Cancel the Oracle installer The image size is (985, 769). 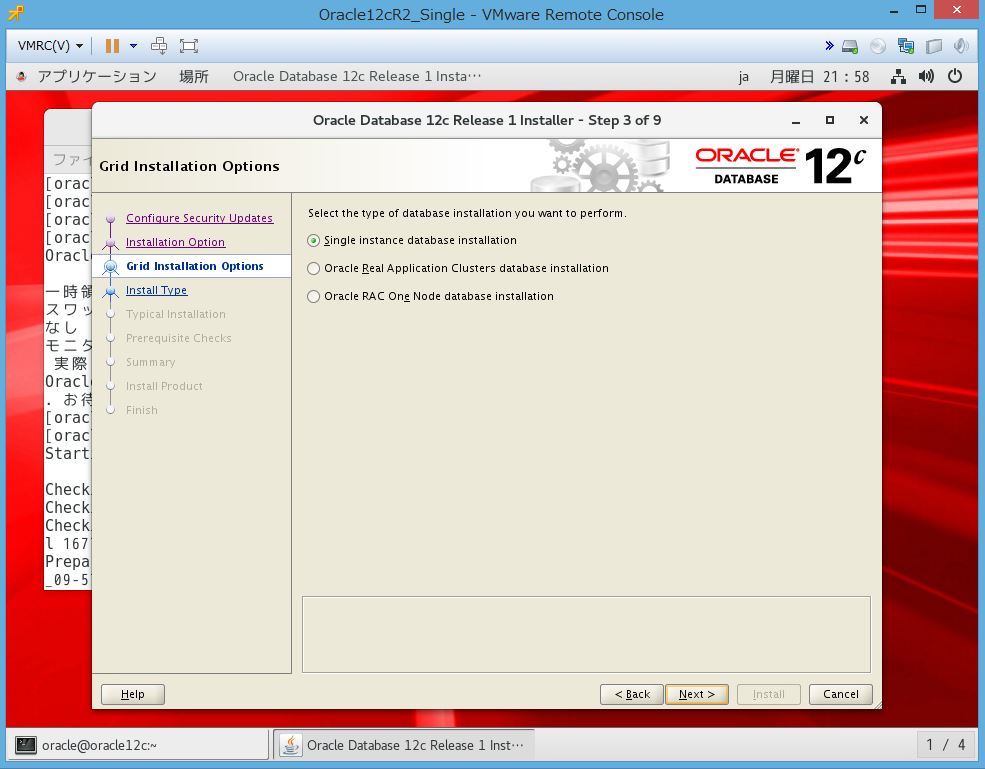coord(841,694)
